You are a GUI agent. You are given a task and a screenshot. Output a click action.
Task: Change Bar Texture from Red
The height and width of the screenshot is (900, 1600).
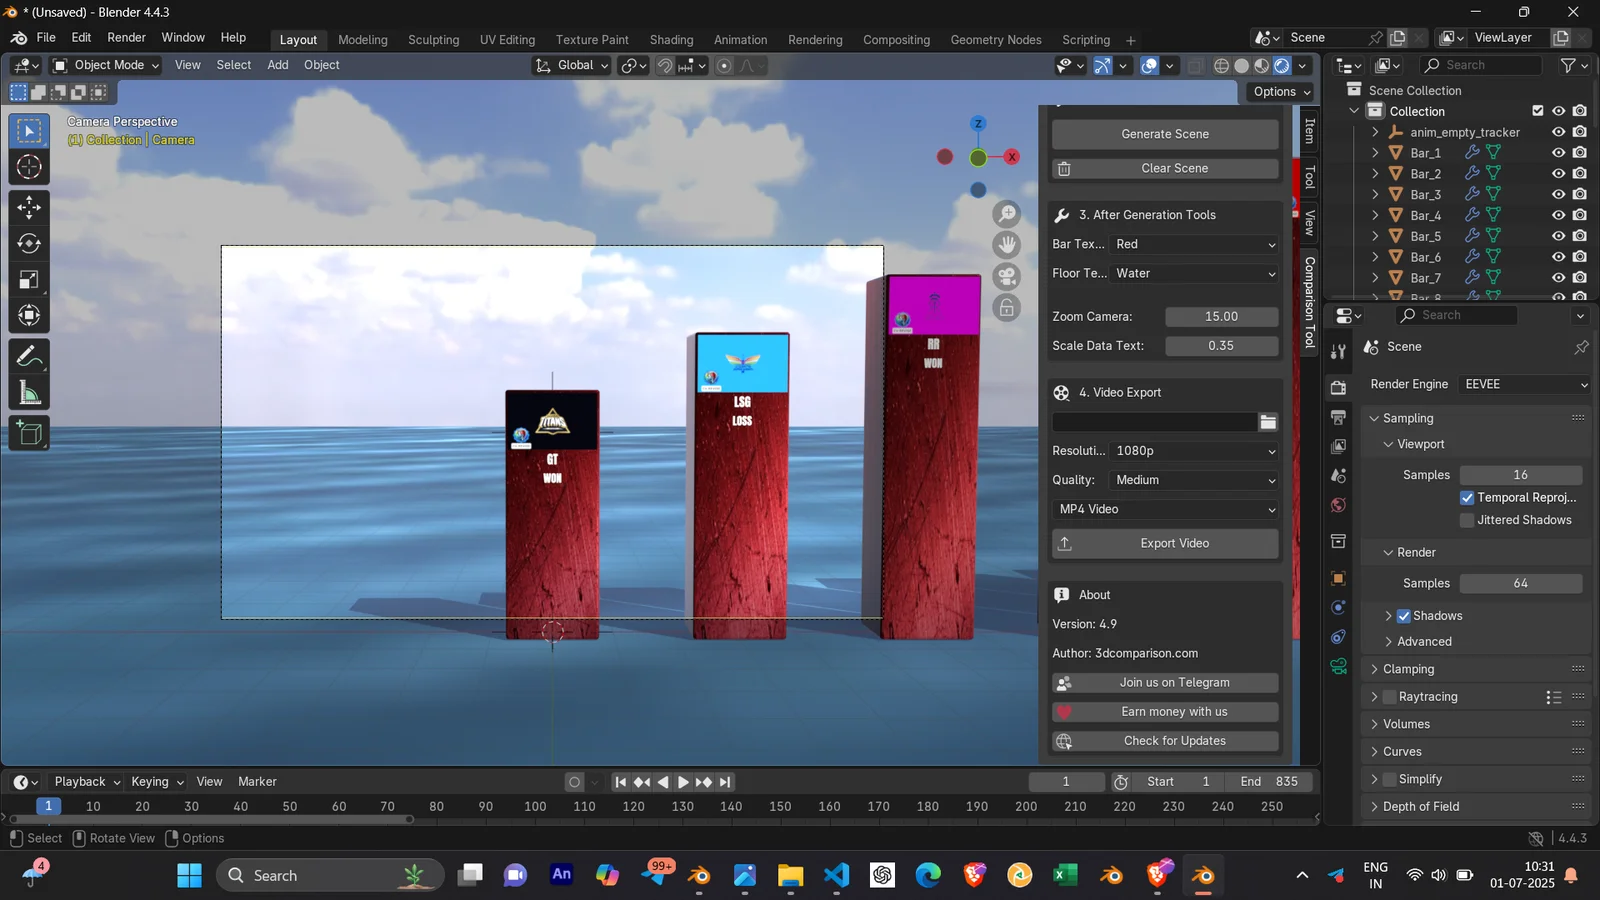(x=1195, y=244)
